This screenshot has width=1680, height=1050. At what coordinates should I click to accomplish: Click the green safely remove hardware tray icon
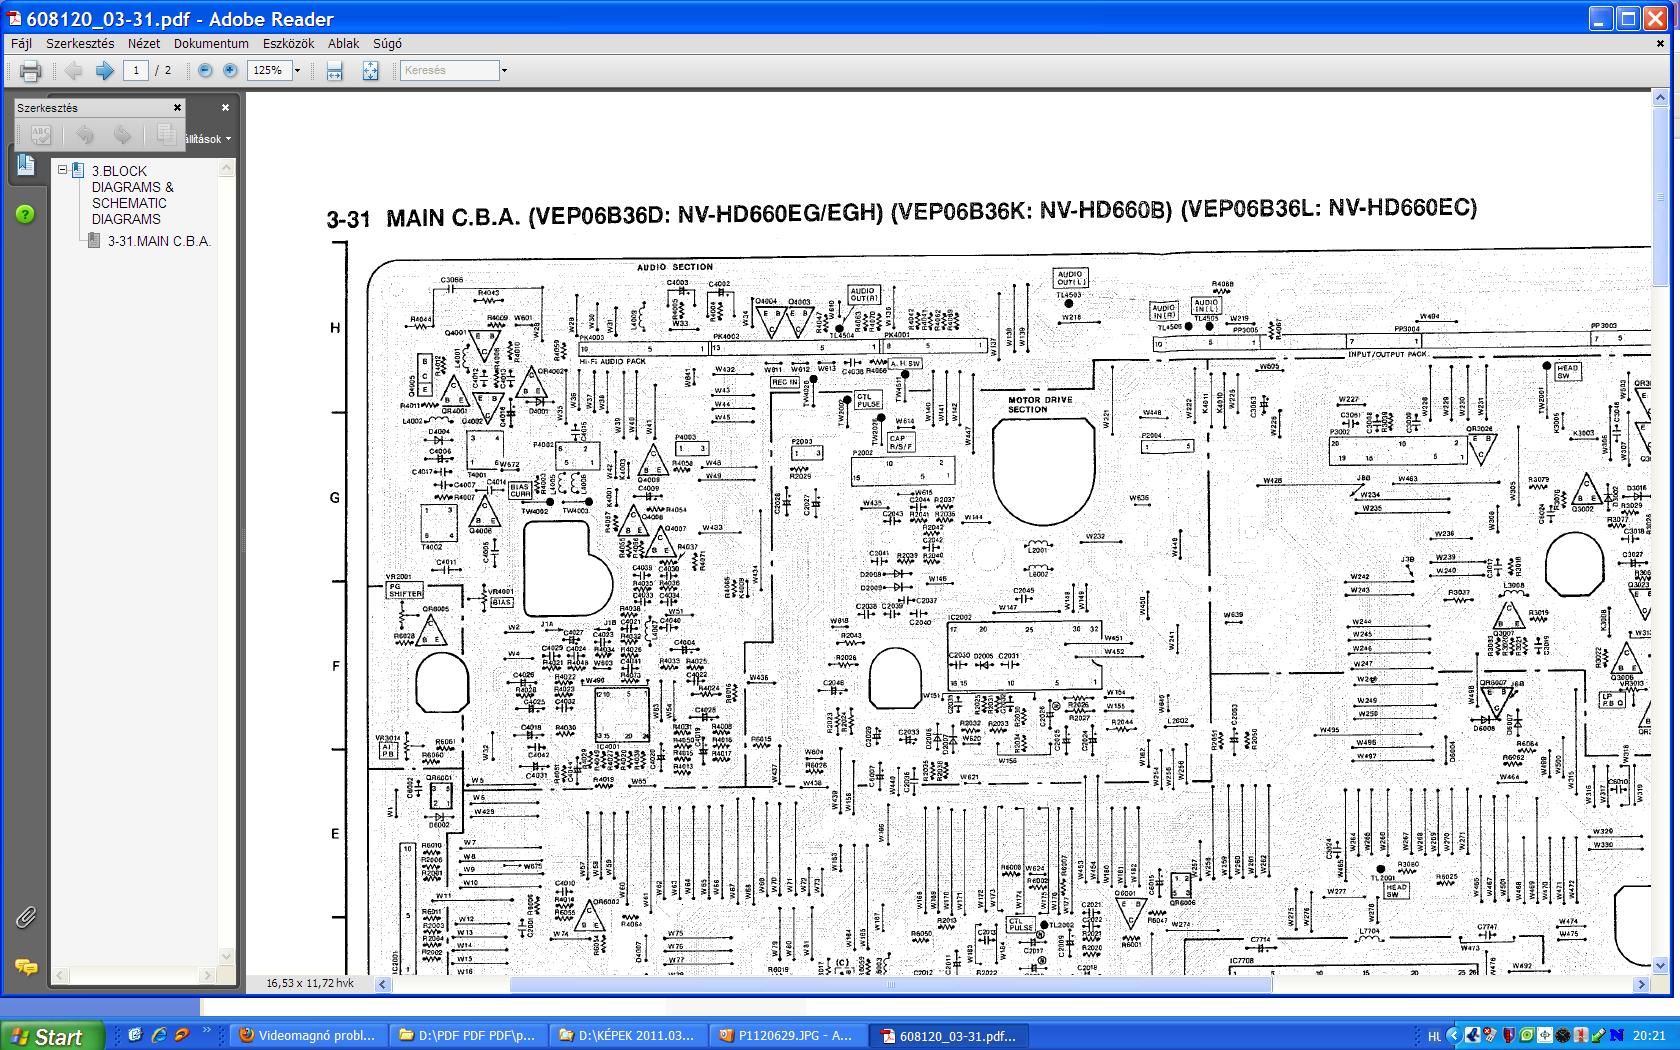[x=1598, y=1036]
